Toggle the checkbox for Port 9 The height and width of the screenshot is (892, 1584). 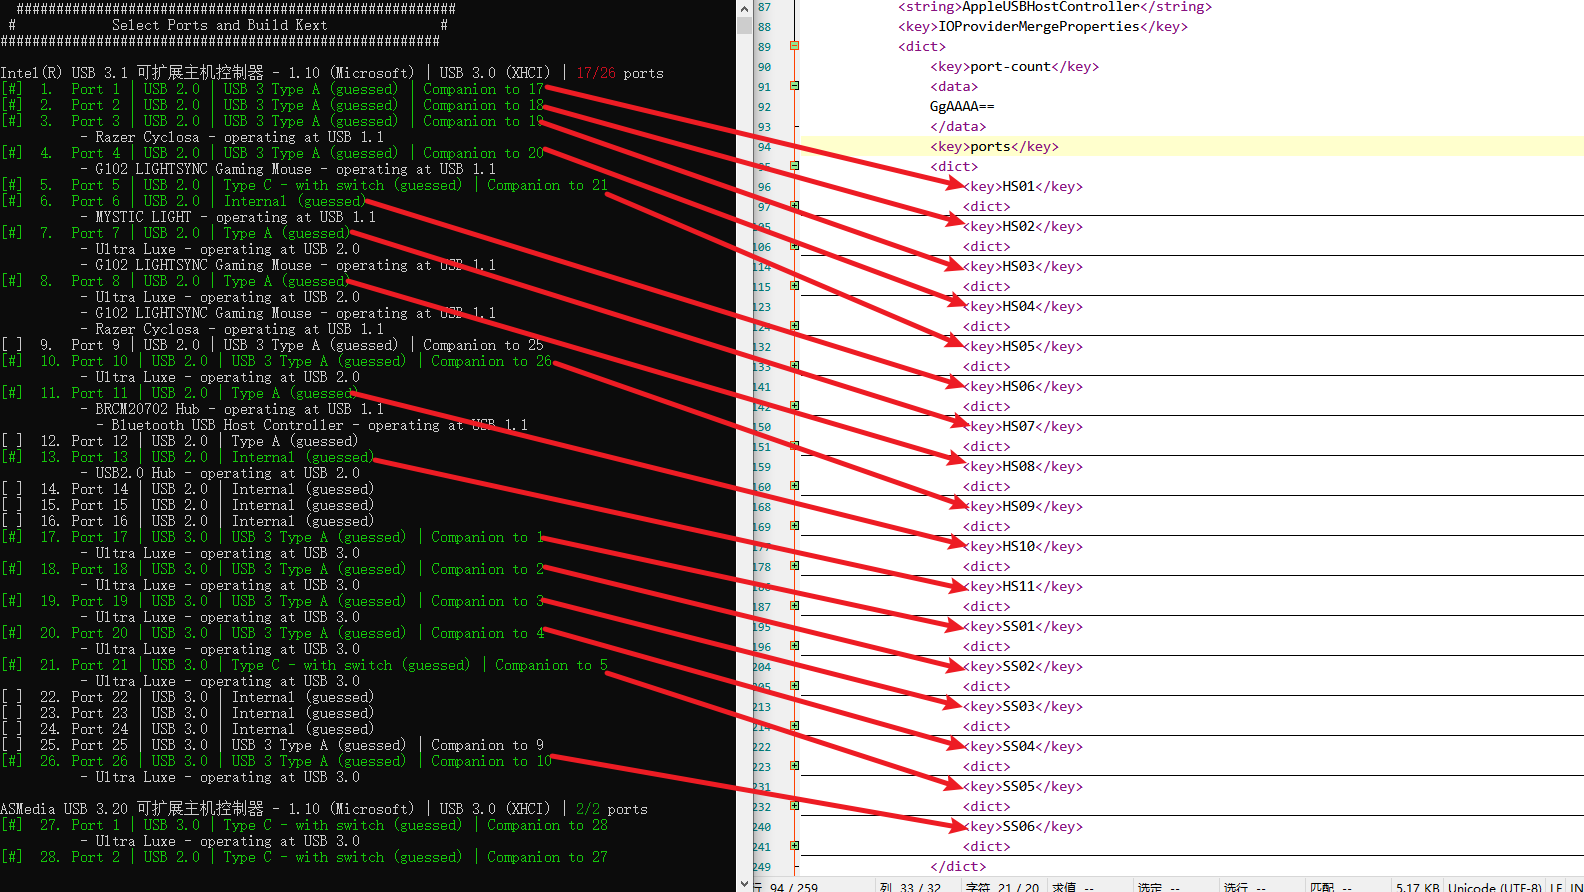click(12, 345)
